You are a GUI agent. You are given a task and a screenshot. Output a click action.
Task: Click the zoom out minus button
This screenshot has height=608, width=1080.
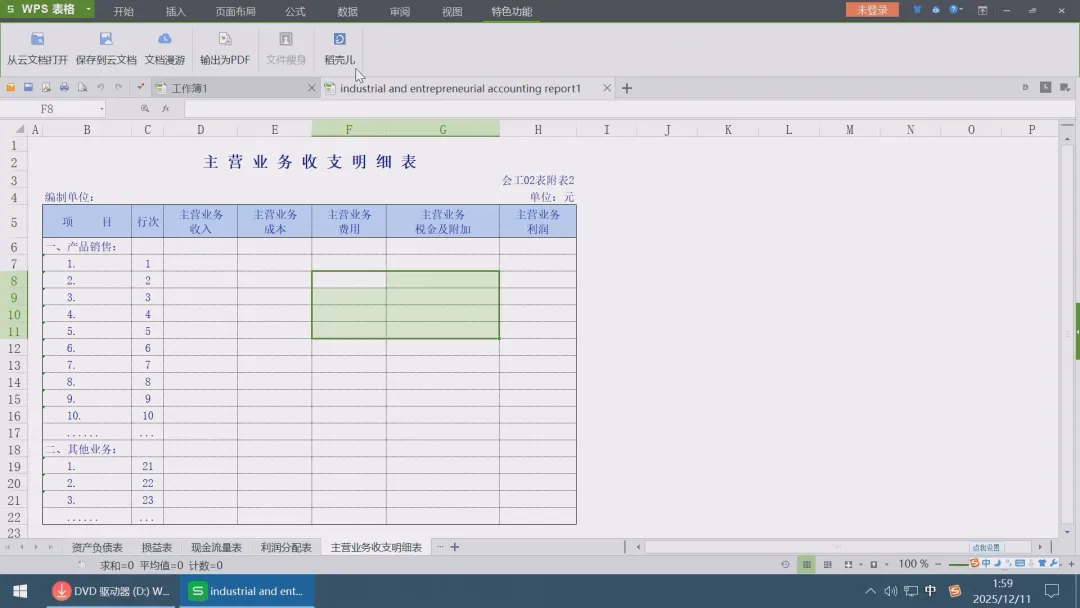pyautogui.click(x=938, y=565)
